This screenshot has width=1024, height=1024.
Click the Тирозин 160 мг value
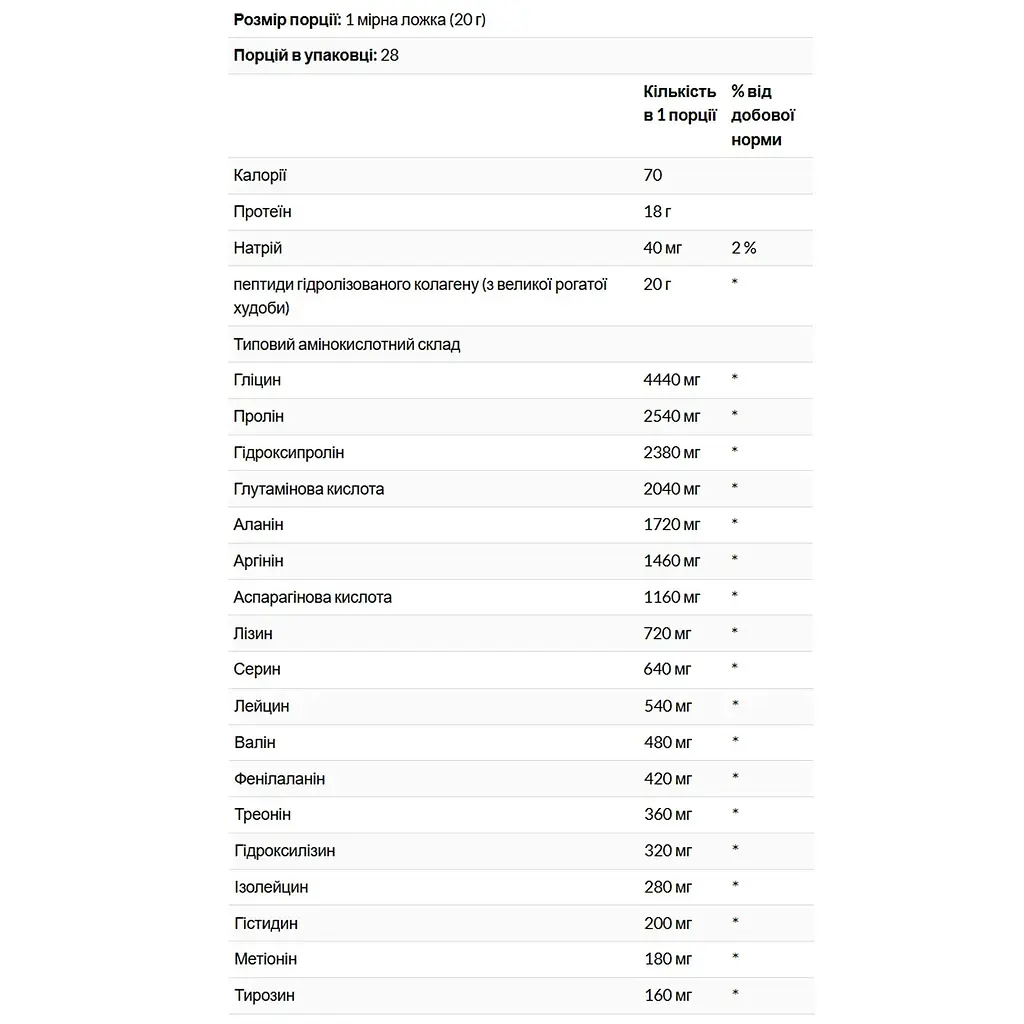pyautogui.click(x=667, y=995)
